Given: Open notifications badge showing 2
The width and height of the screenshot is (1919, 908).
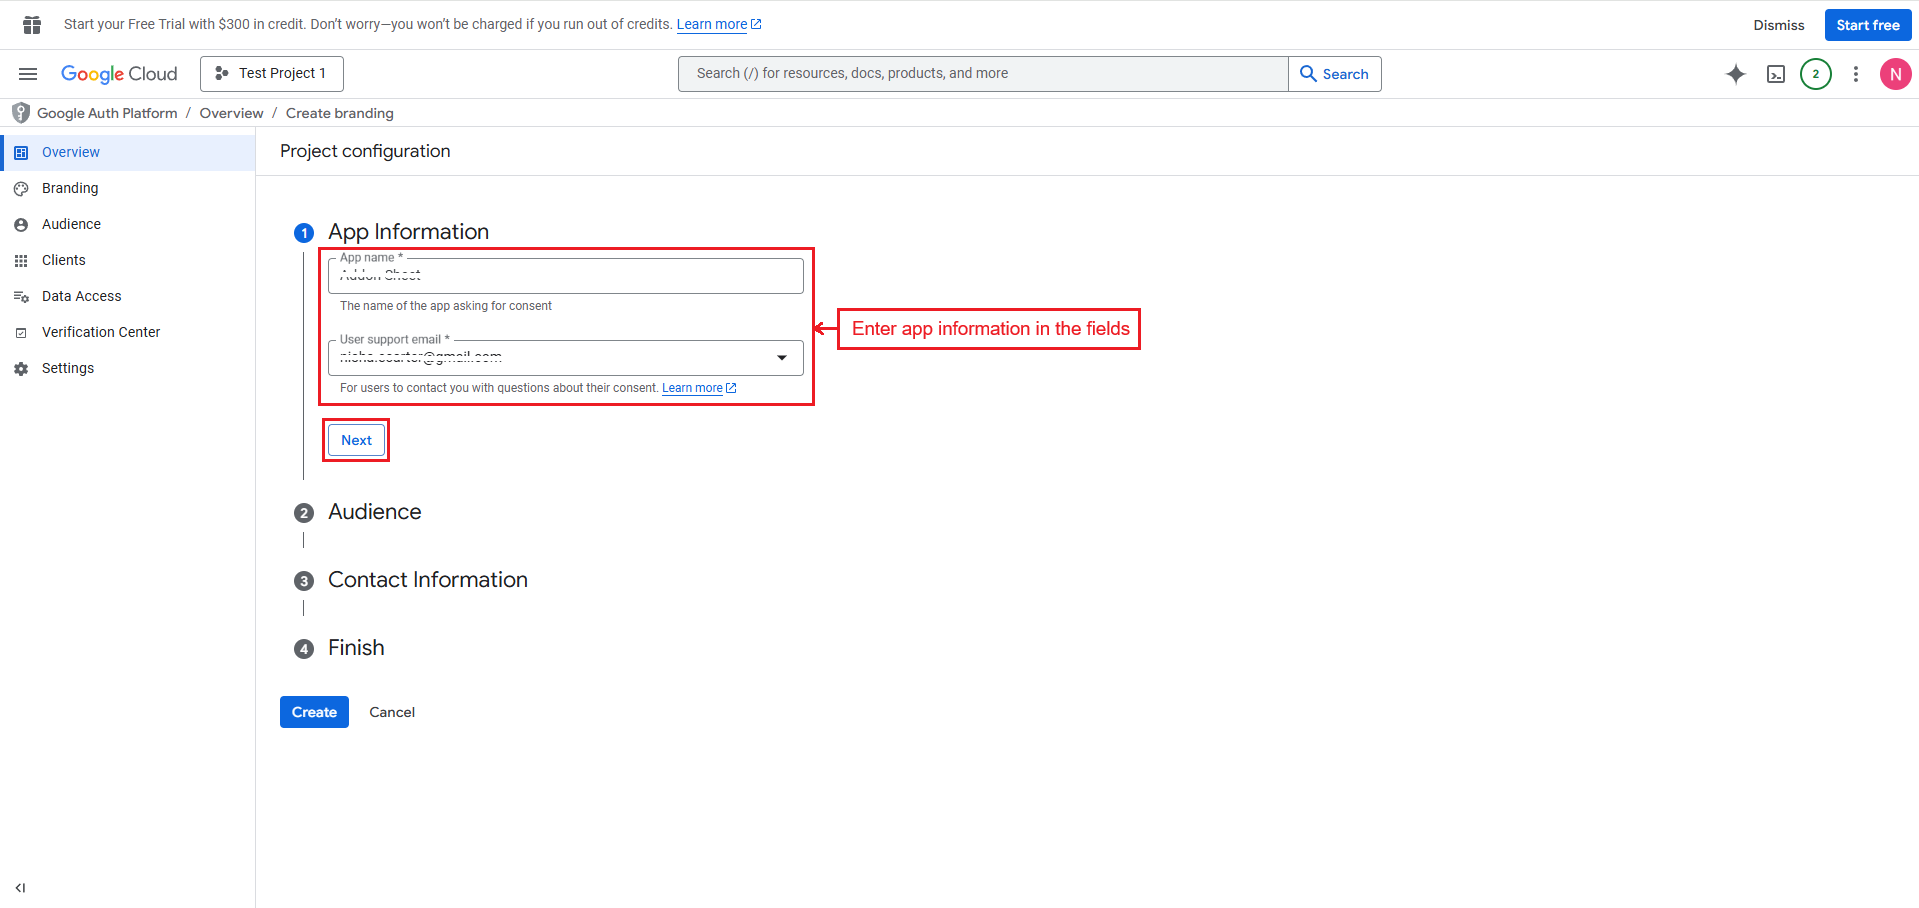Looking at the screenshot, I should [x=1815, y=74].
